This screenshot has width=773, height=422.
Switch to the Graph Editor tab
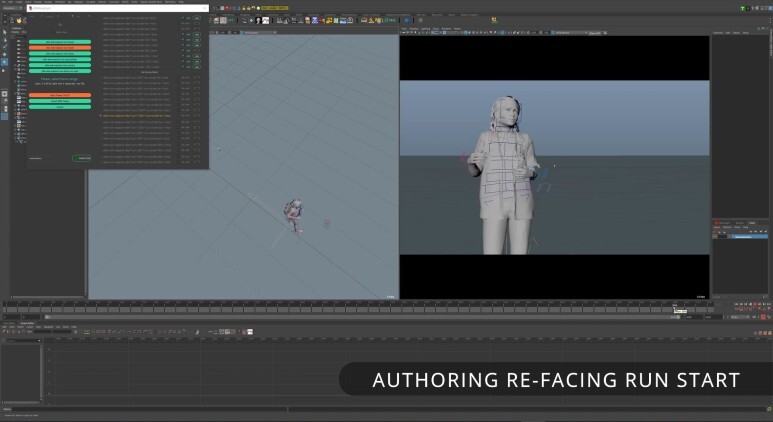tap(27, 323)
